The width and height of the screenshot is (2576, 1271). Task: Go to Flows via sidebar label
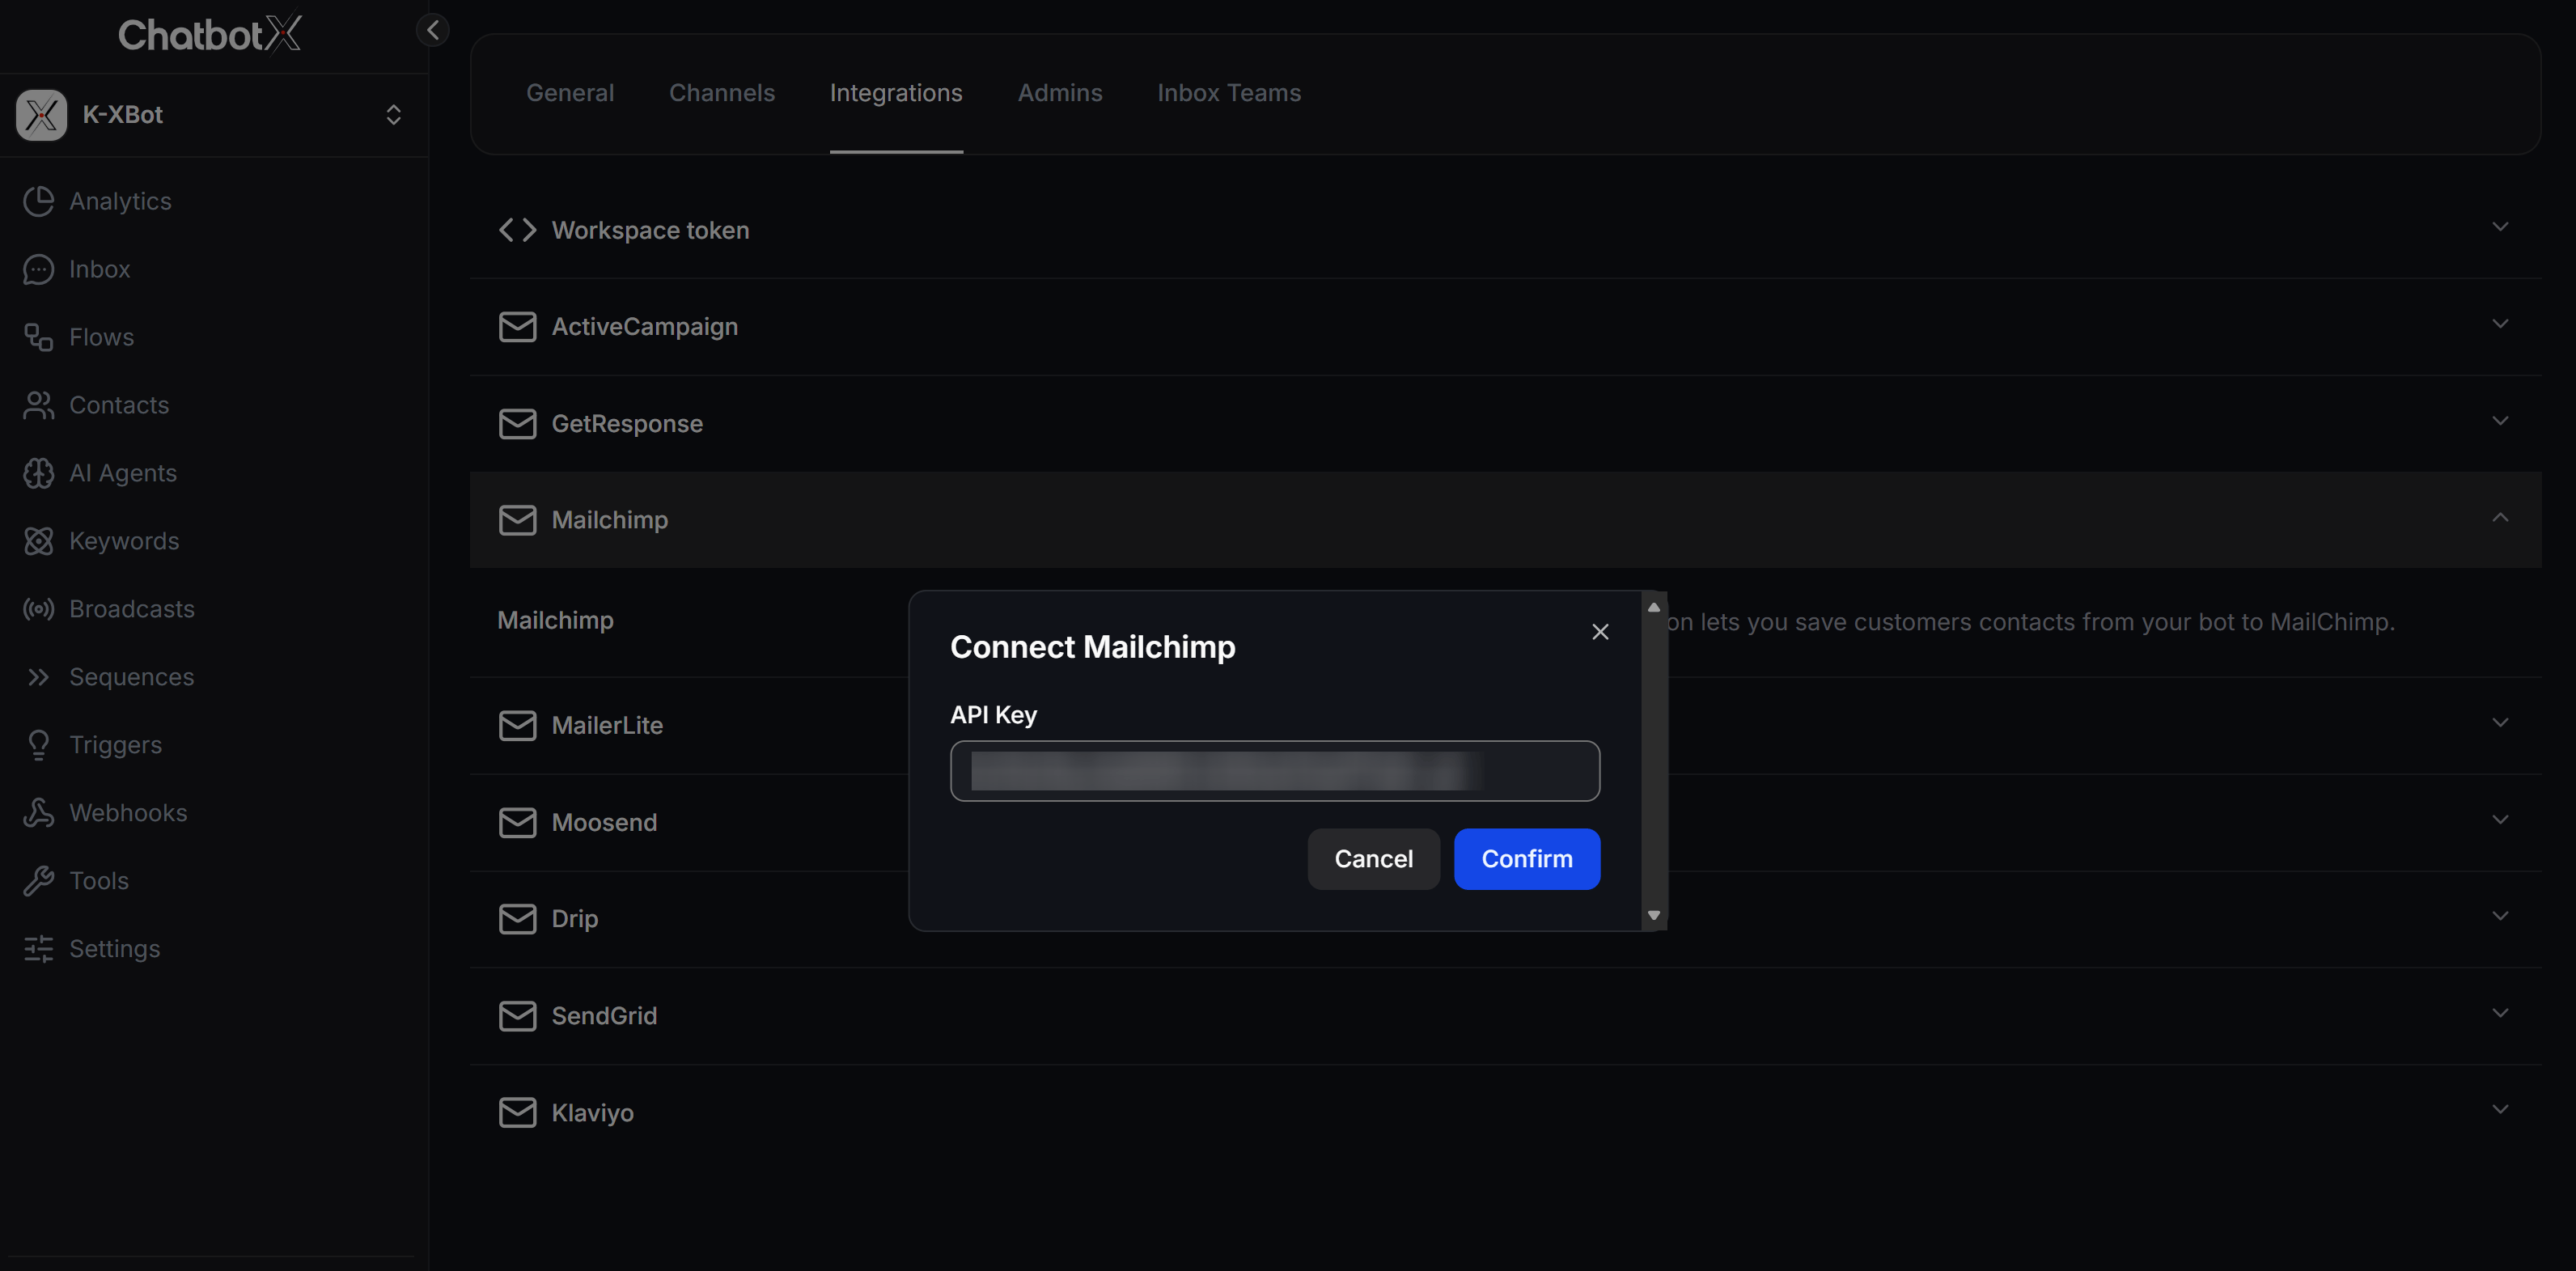101,337
